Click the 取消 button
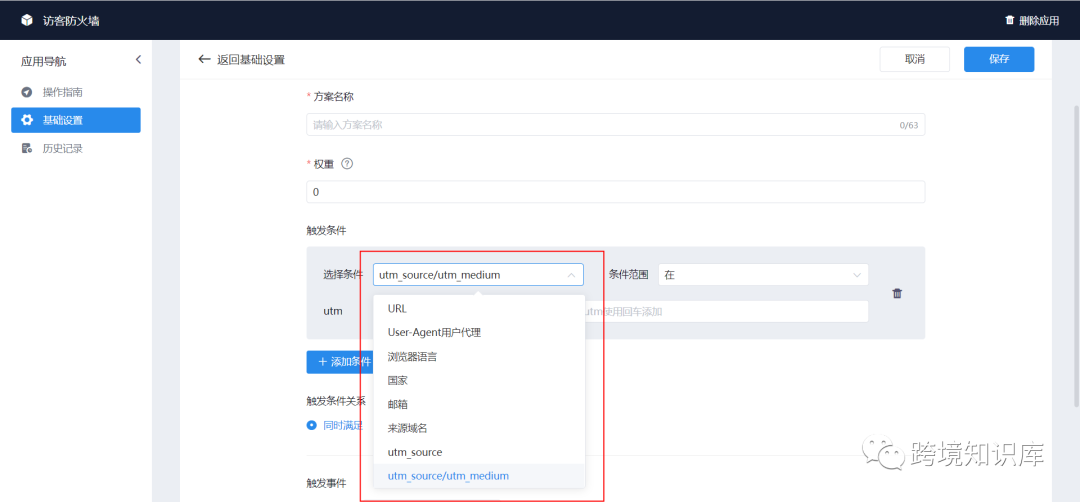This screenshot has width=1080, height=502. tap(915, 59)
